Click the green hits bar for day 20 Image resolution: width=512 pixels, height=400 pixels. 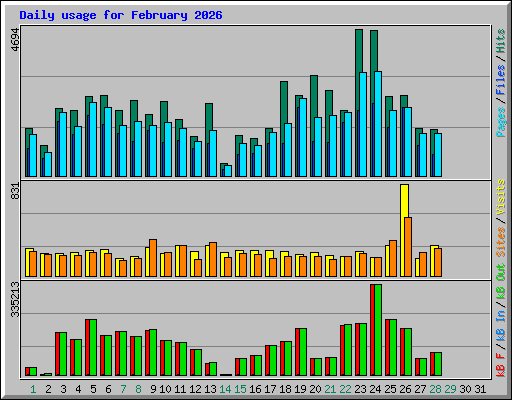click(314, 97)
